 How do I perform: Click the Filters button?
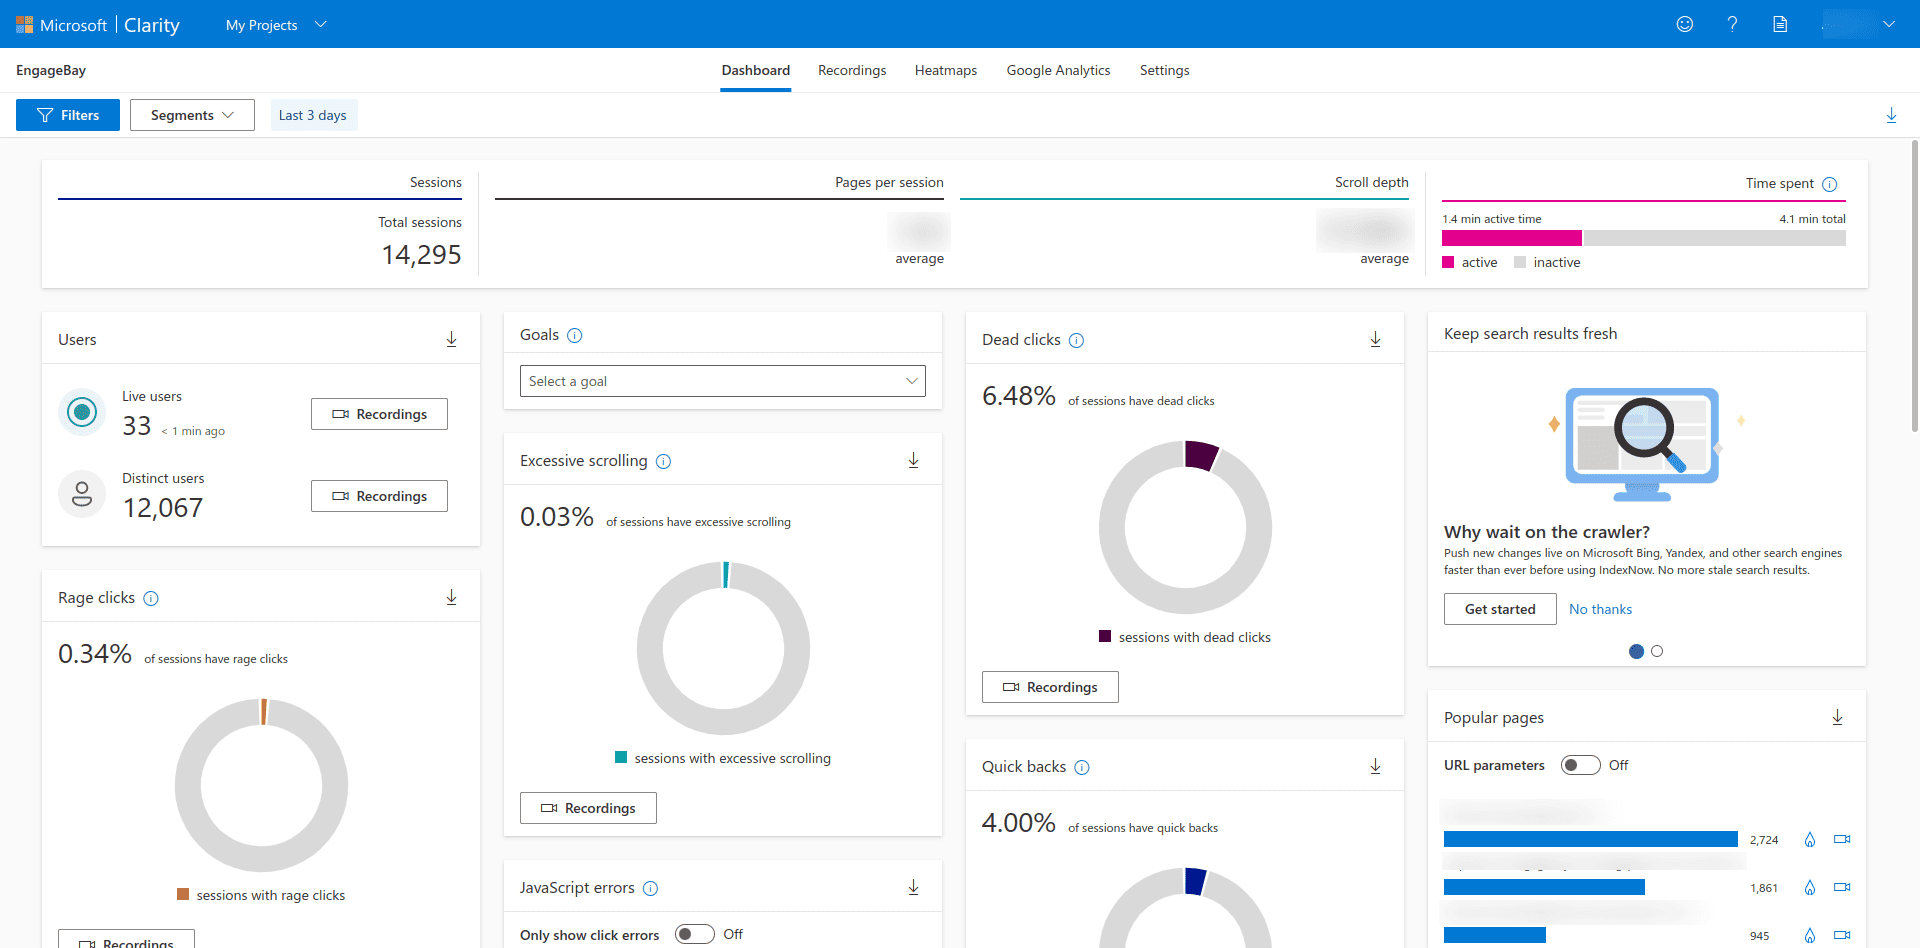[x=68, y=115]
